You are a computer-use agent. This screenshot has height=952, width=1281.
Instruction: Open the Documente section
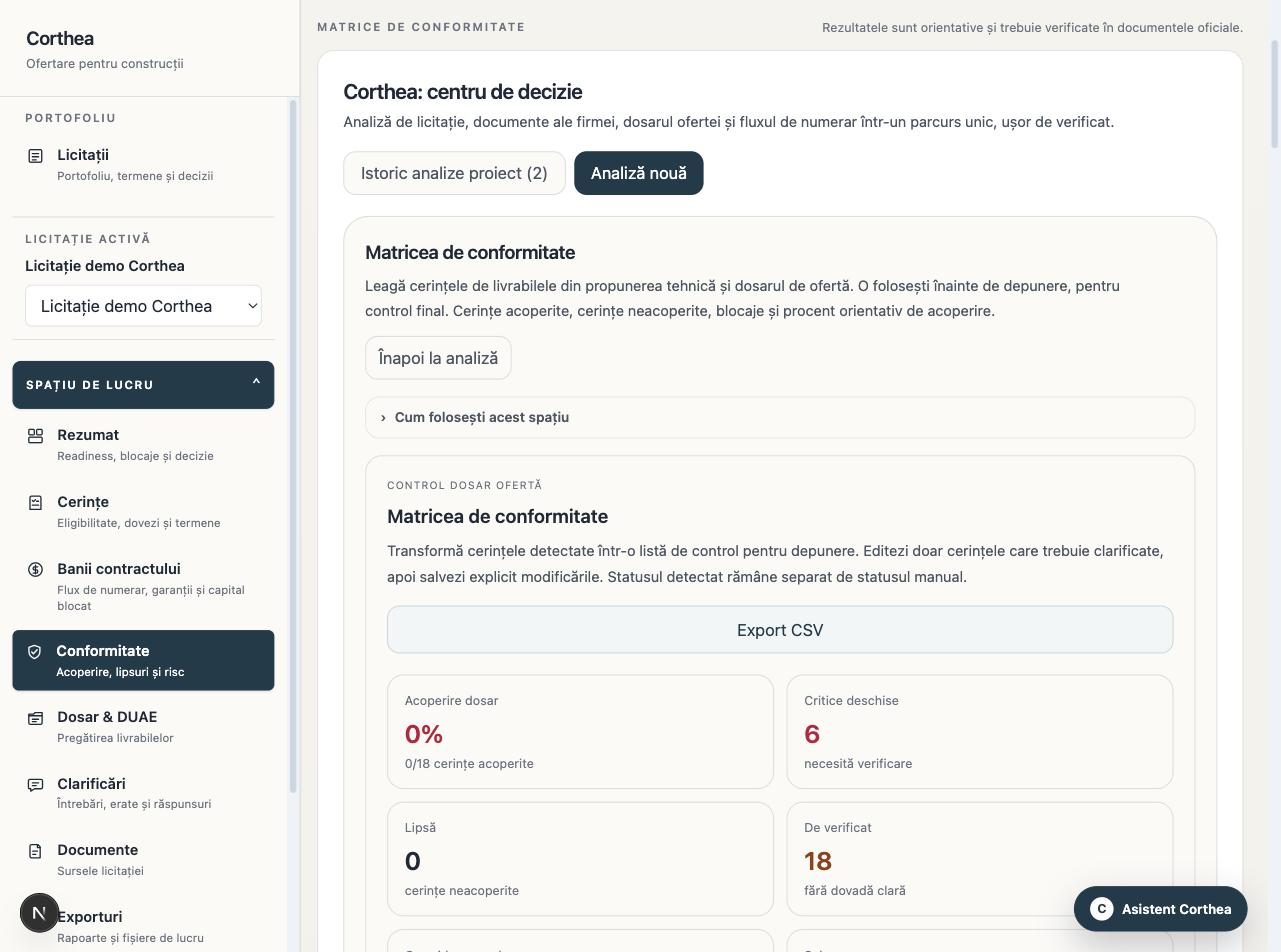point(143,859)
